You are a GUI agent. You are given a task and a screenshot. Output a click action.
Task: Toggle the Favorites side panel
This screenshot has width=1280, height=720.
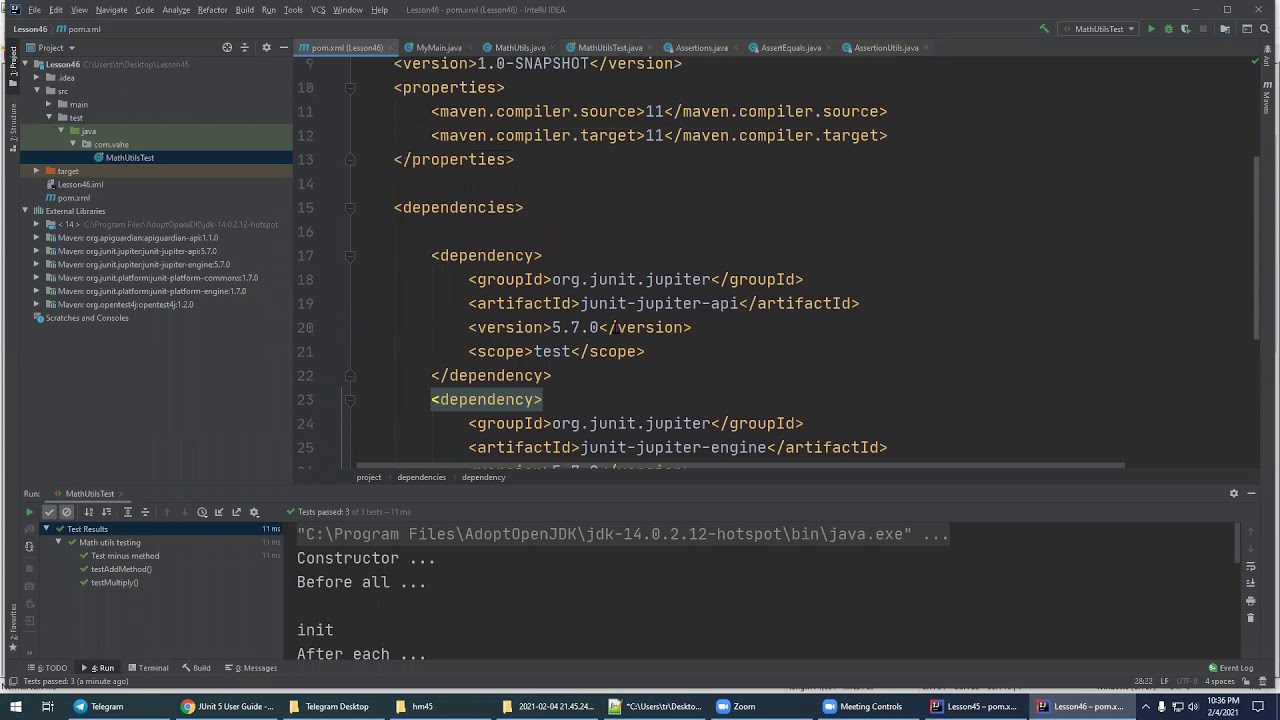[x=13, y=627]
